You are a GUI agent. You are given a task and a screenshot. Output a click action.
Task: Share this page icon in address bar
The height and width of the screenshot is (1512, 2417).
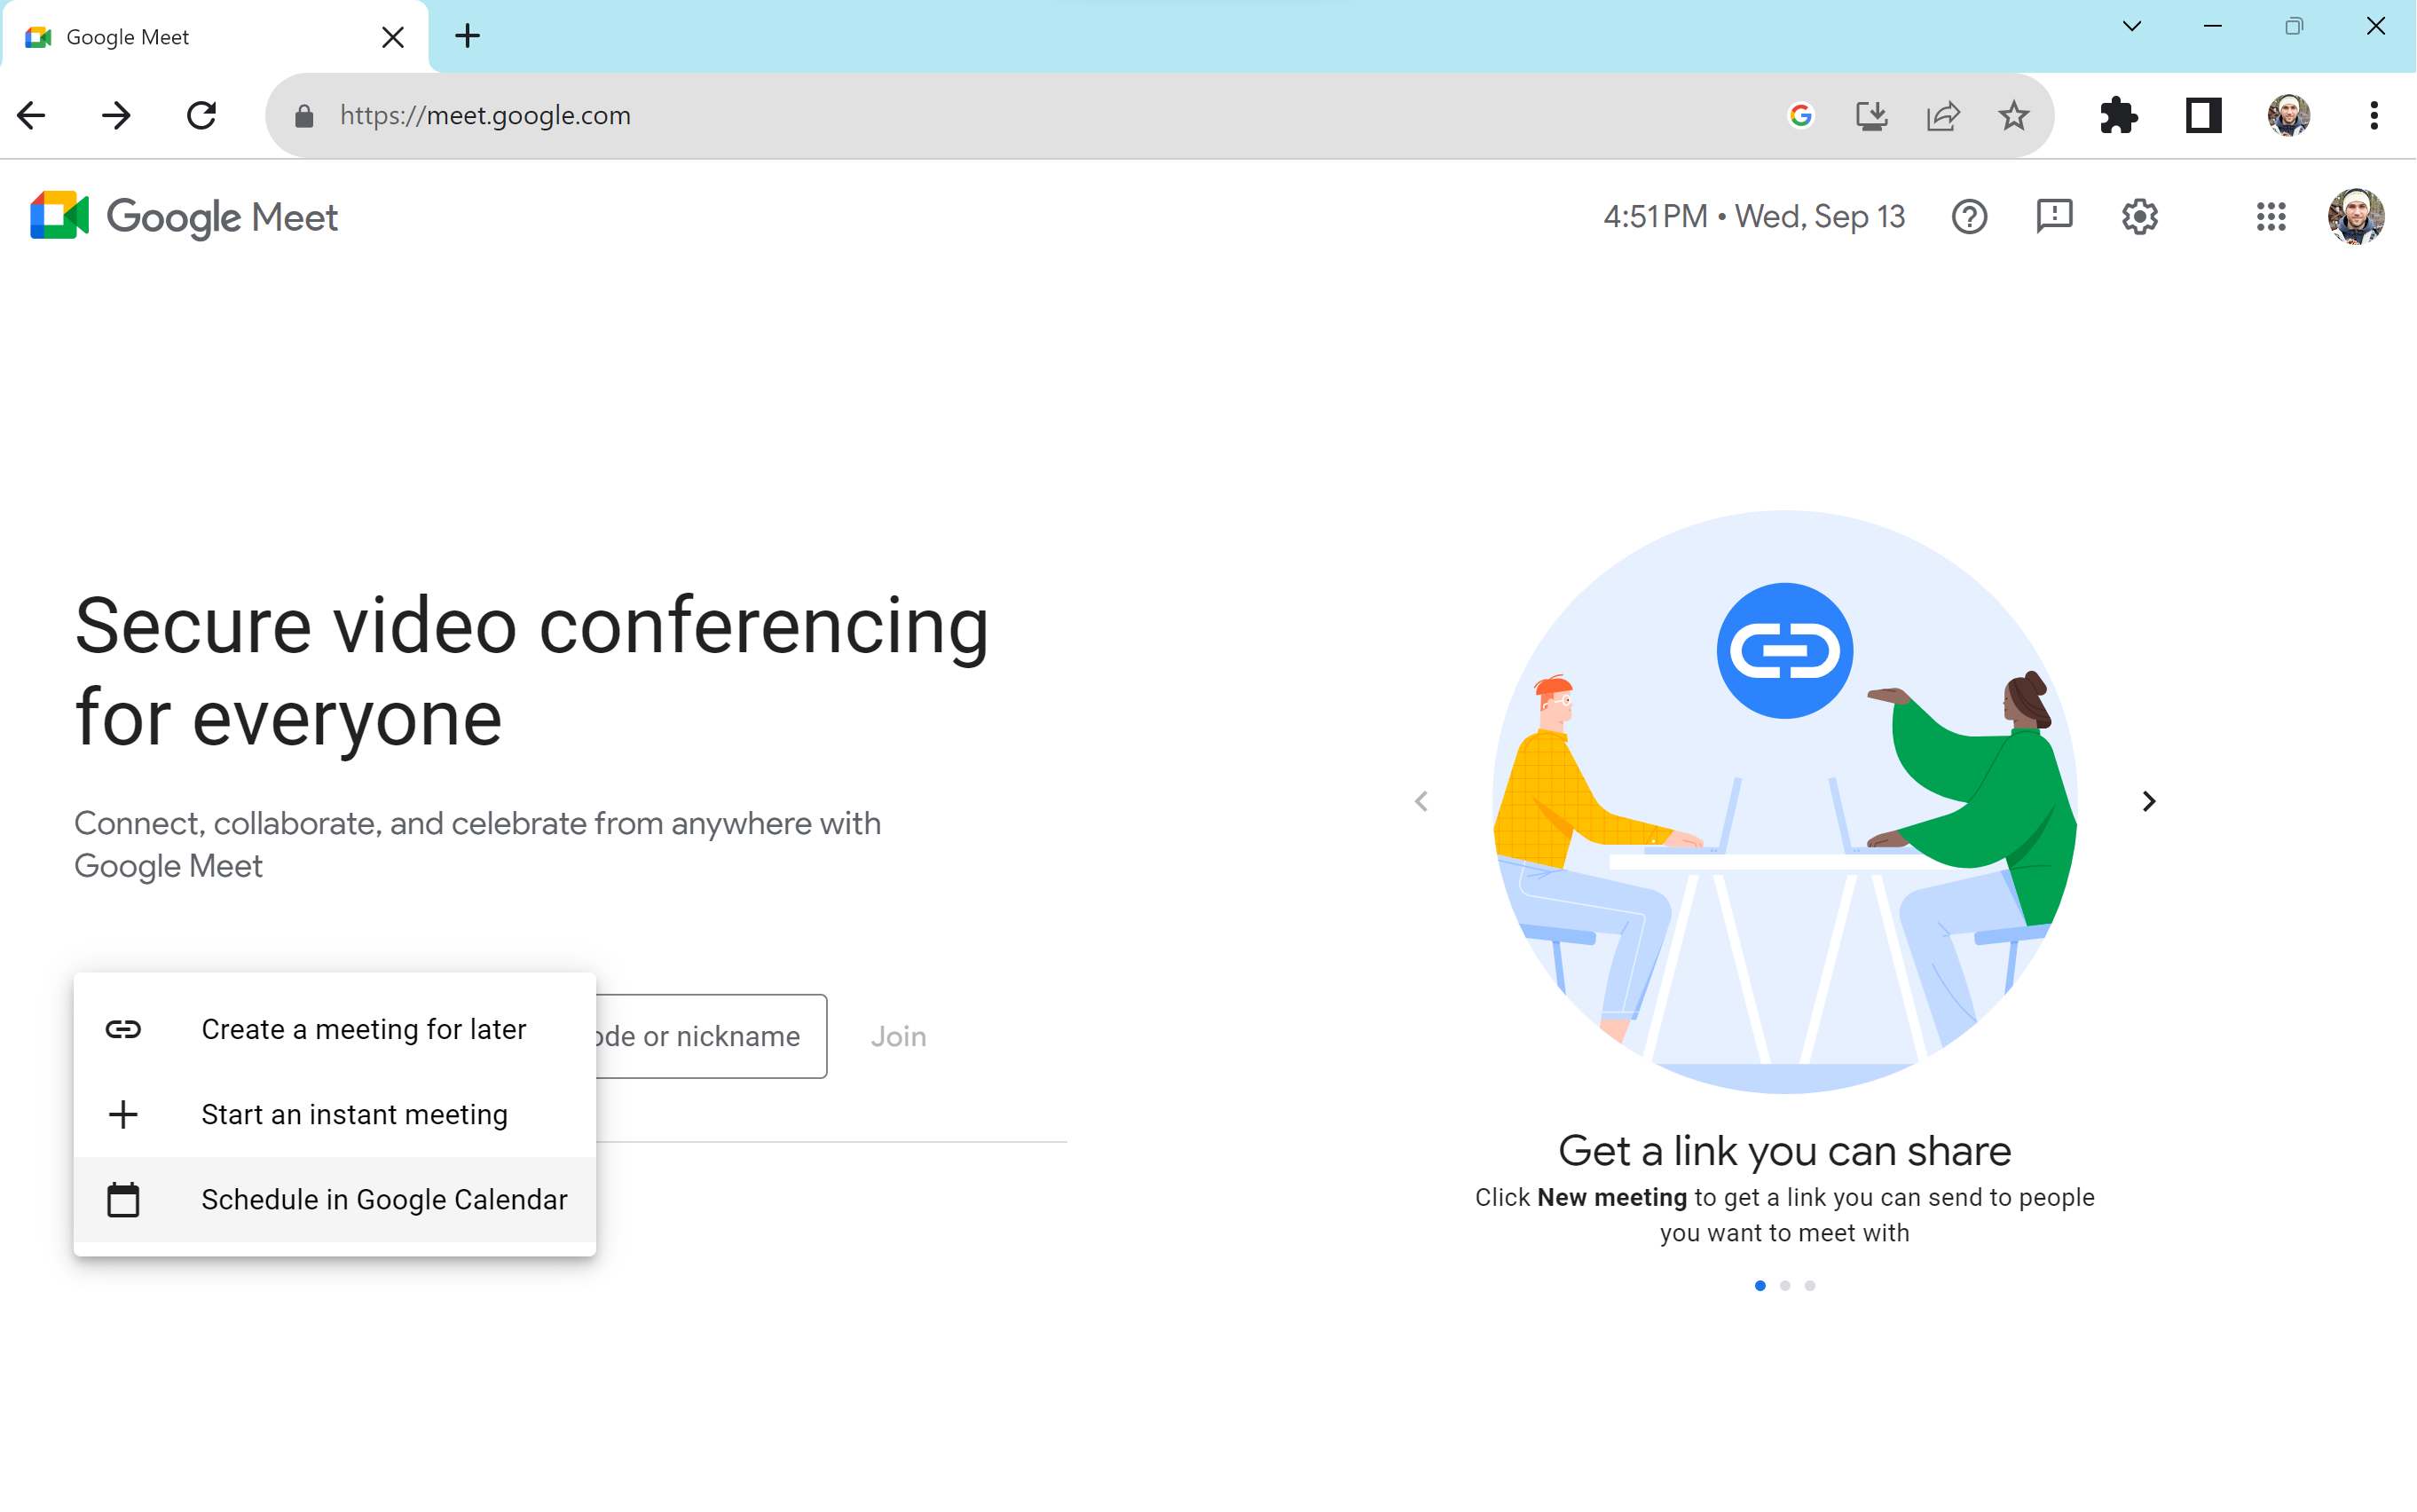(x=1943, y=116)
